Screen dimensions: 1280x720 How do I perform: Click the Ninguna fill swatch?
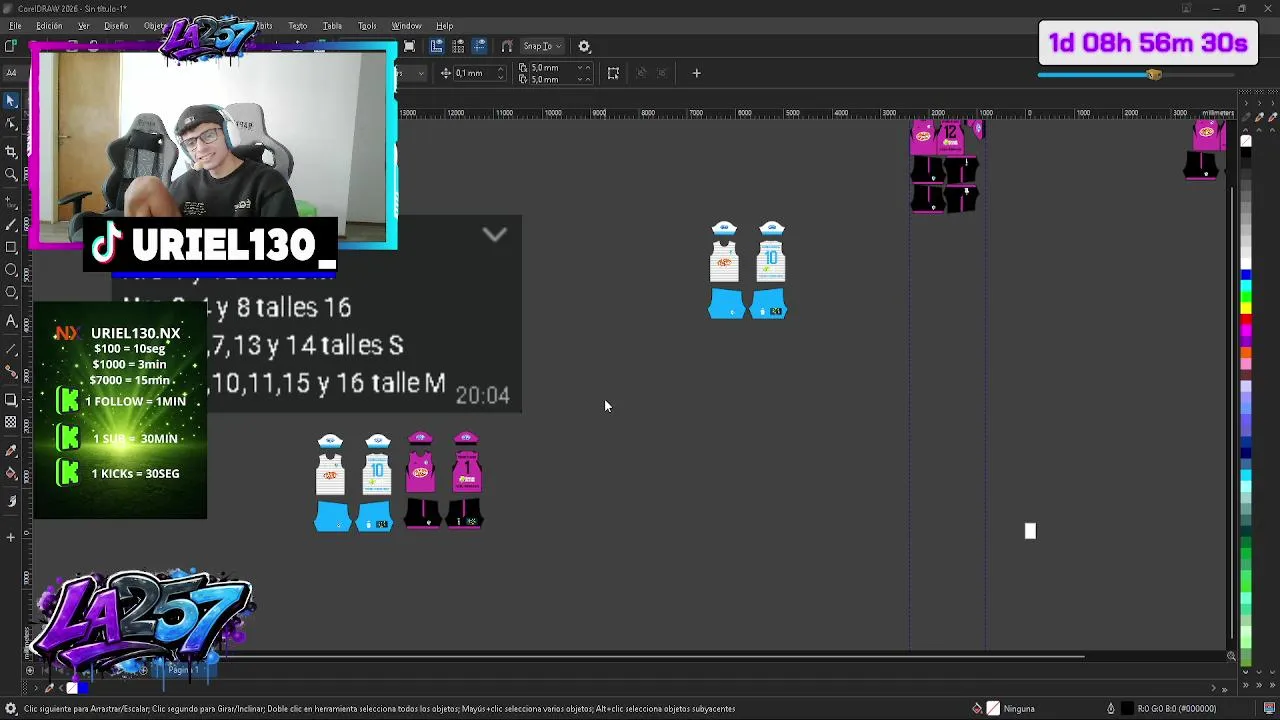click(x=993, y=709)
